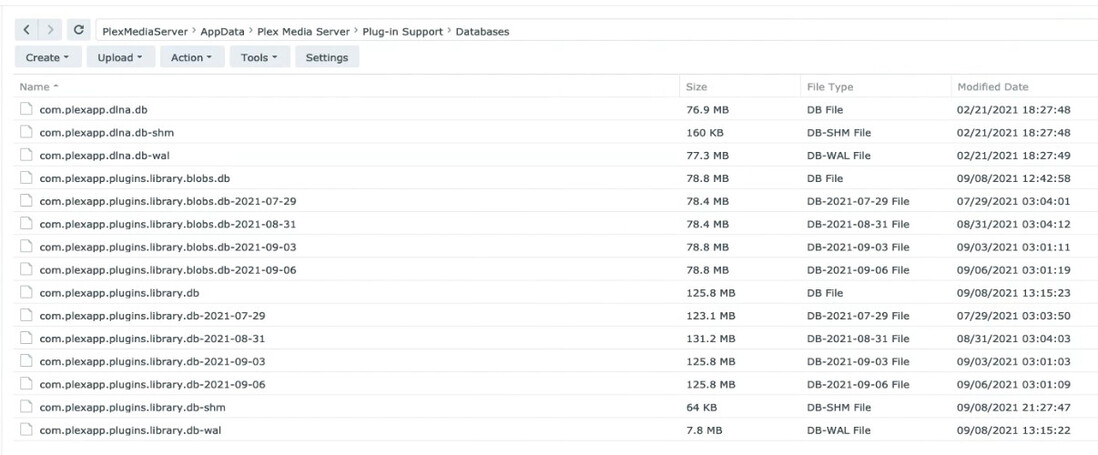Click the file icon for com.plexapp.dlna.db

tap(26, 109)
